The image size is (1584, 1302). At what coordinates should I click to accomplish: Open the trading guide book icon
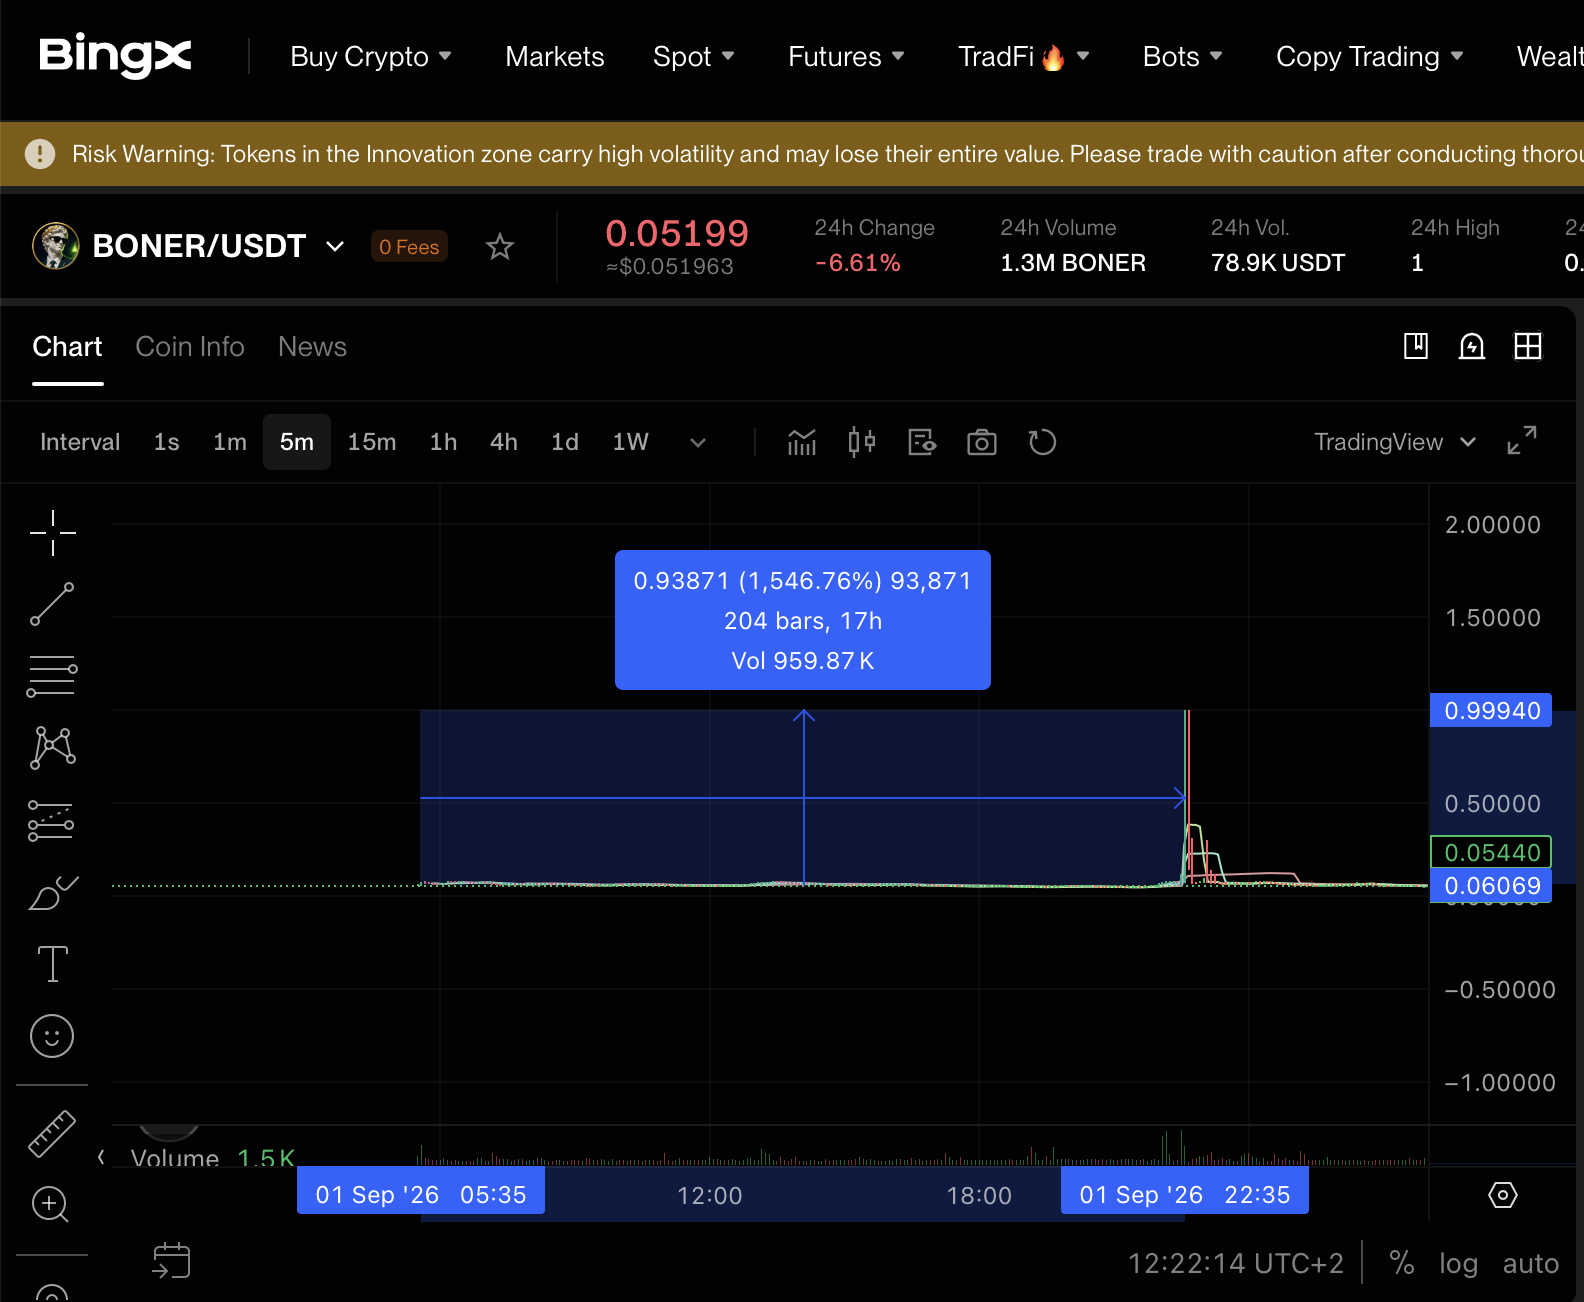(x=1416, y=346)
